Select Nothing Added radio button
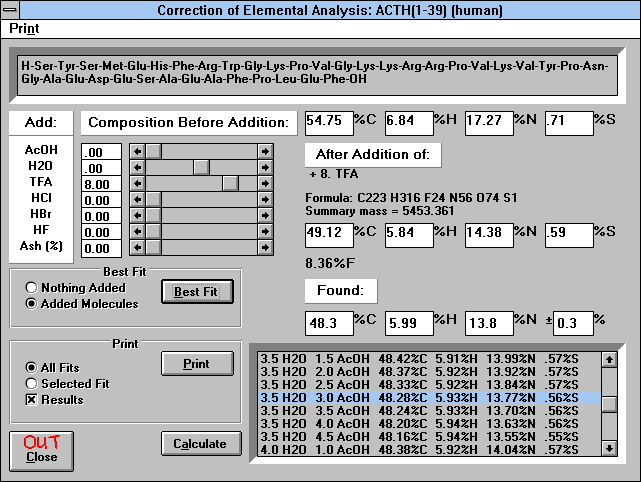Image resolution: width=641 pixels, height=482 pixels. coord(75,288)
